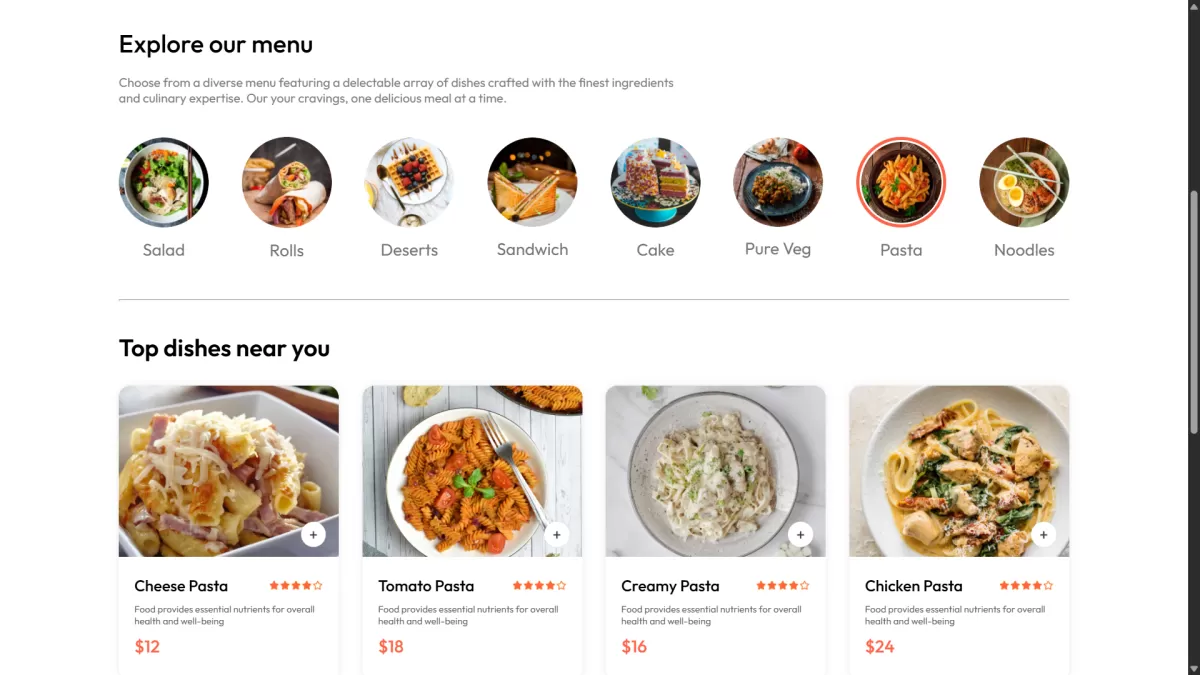Select the Salad category icon

(x=164, y=182)
